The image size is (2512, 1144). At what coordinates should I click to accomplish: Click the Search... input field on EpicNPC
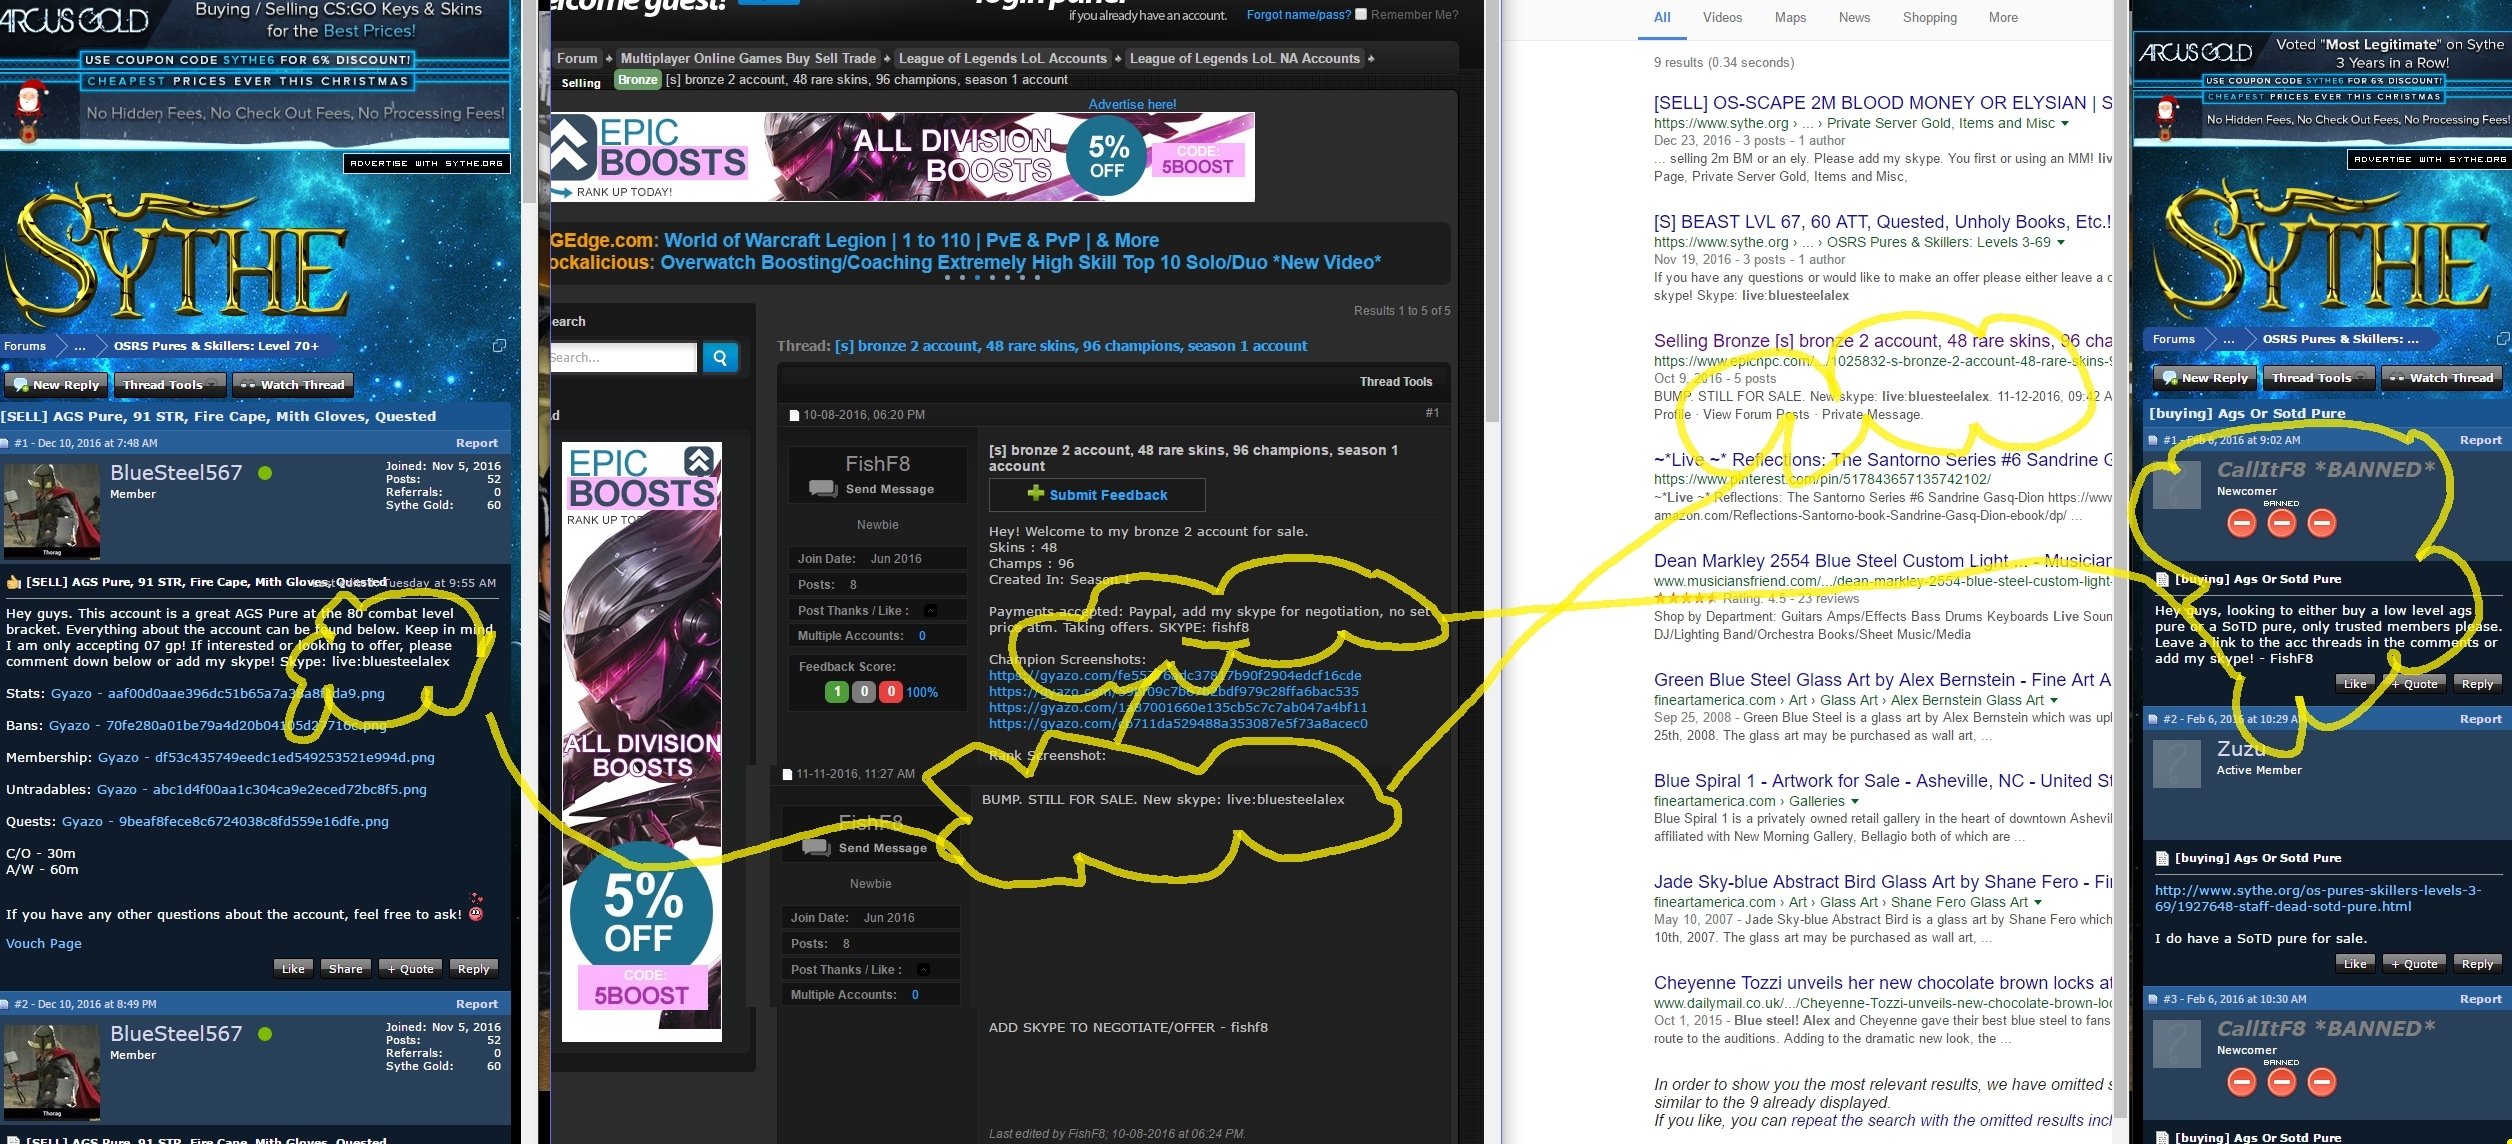click(622, 357)
